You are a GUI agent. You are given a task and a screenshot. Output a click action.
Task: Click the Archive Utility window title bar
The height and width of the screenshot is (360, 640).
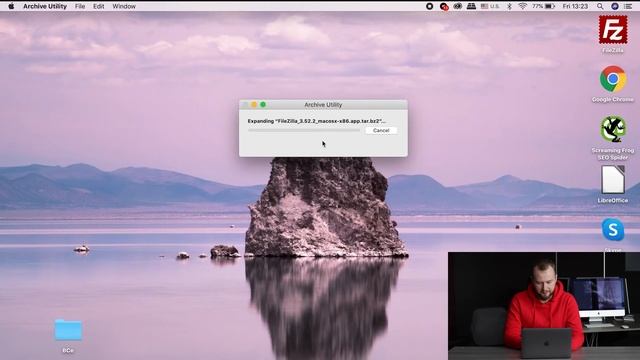[323, 104]
